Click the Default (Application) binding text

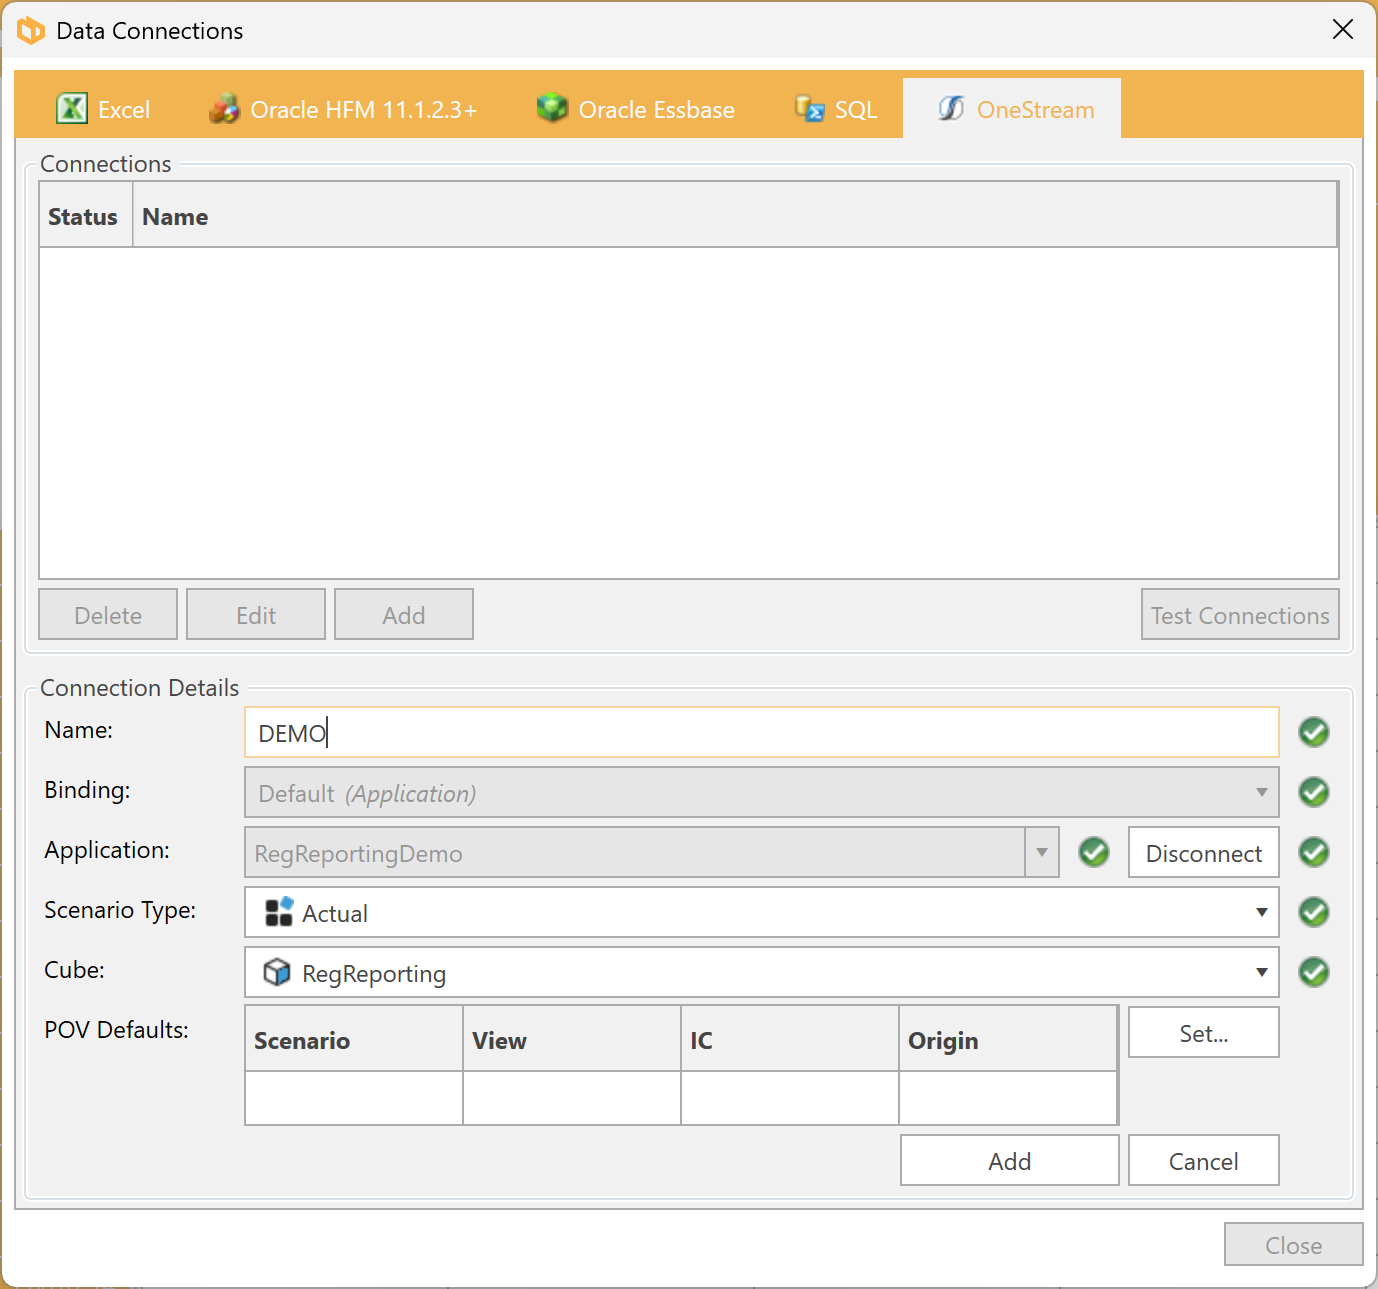click(367, 793)
